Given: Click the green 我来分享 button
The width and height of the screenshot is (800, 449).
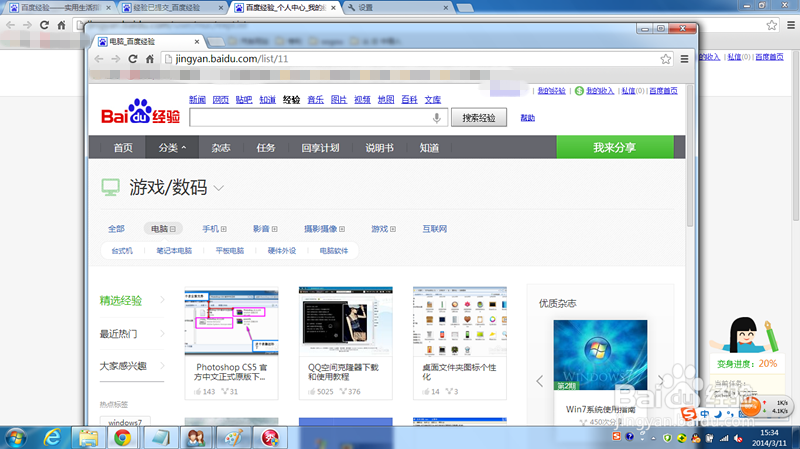Looking at the screenshot, I should tap(615, 147).
